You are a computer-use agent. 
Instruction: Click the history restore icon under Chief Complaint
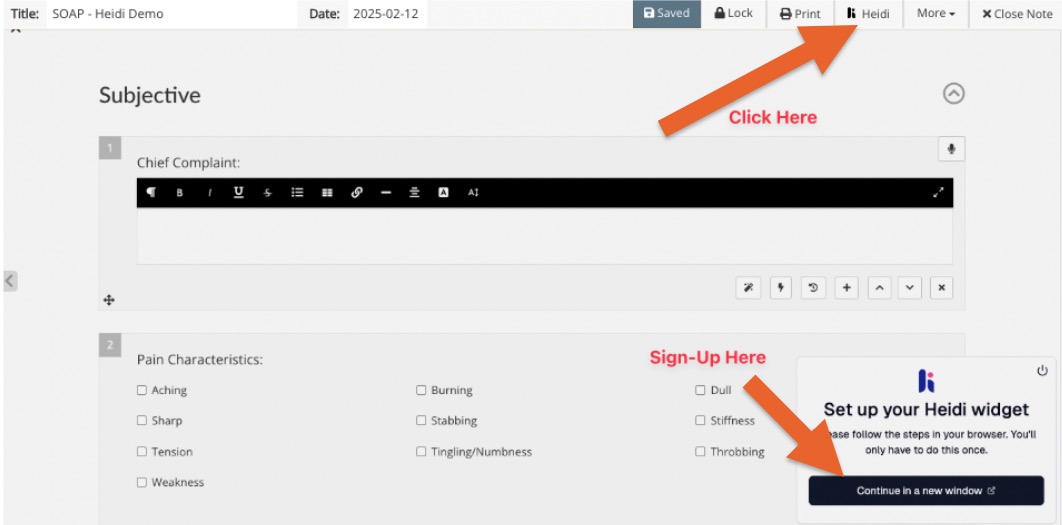click(x=813, y=288)
